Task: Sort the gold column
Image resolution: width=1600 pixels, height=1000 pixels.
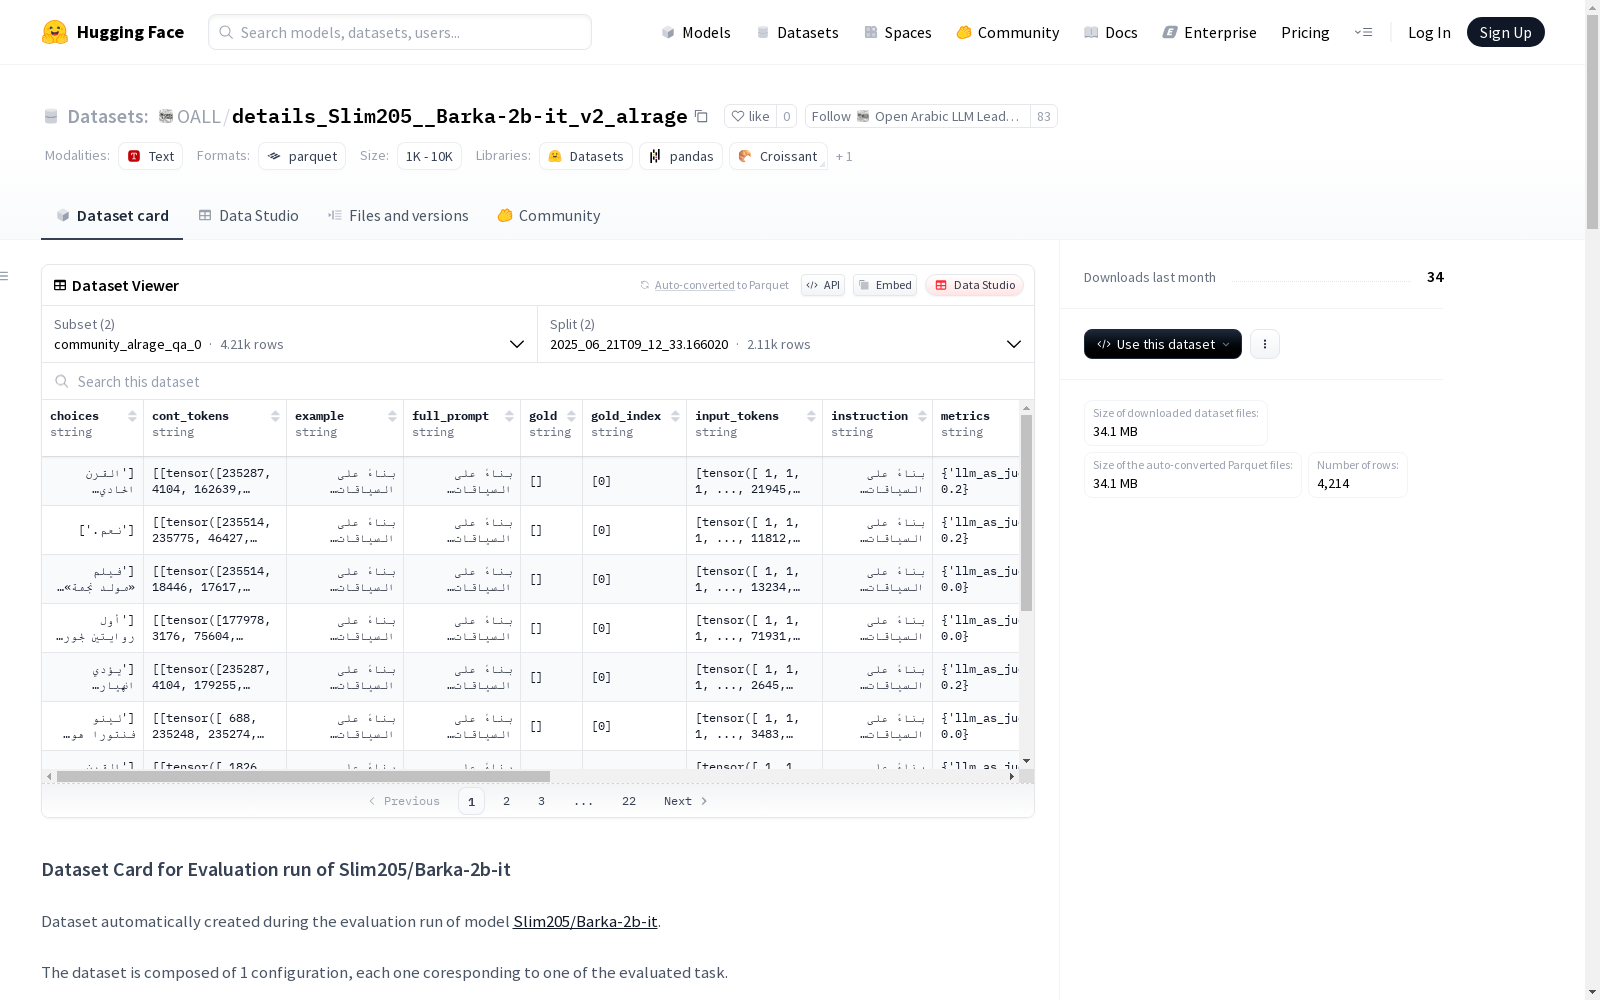Action: [x=571, y=416]
